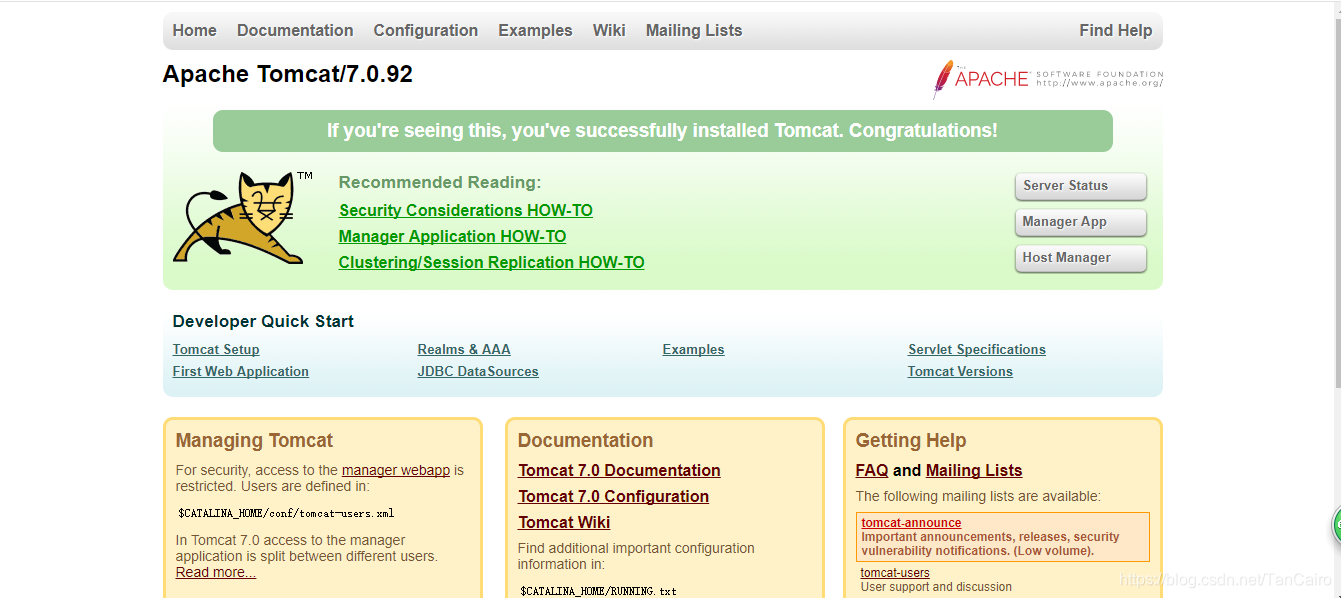The width and height of the screenshot is (1341, 598).
Task: Open the tomcat-announce mailing list link
Action: tap(911, 523)
